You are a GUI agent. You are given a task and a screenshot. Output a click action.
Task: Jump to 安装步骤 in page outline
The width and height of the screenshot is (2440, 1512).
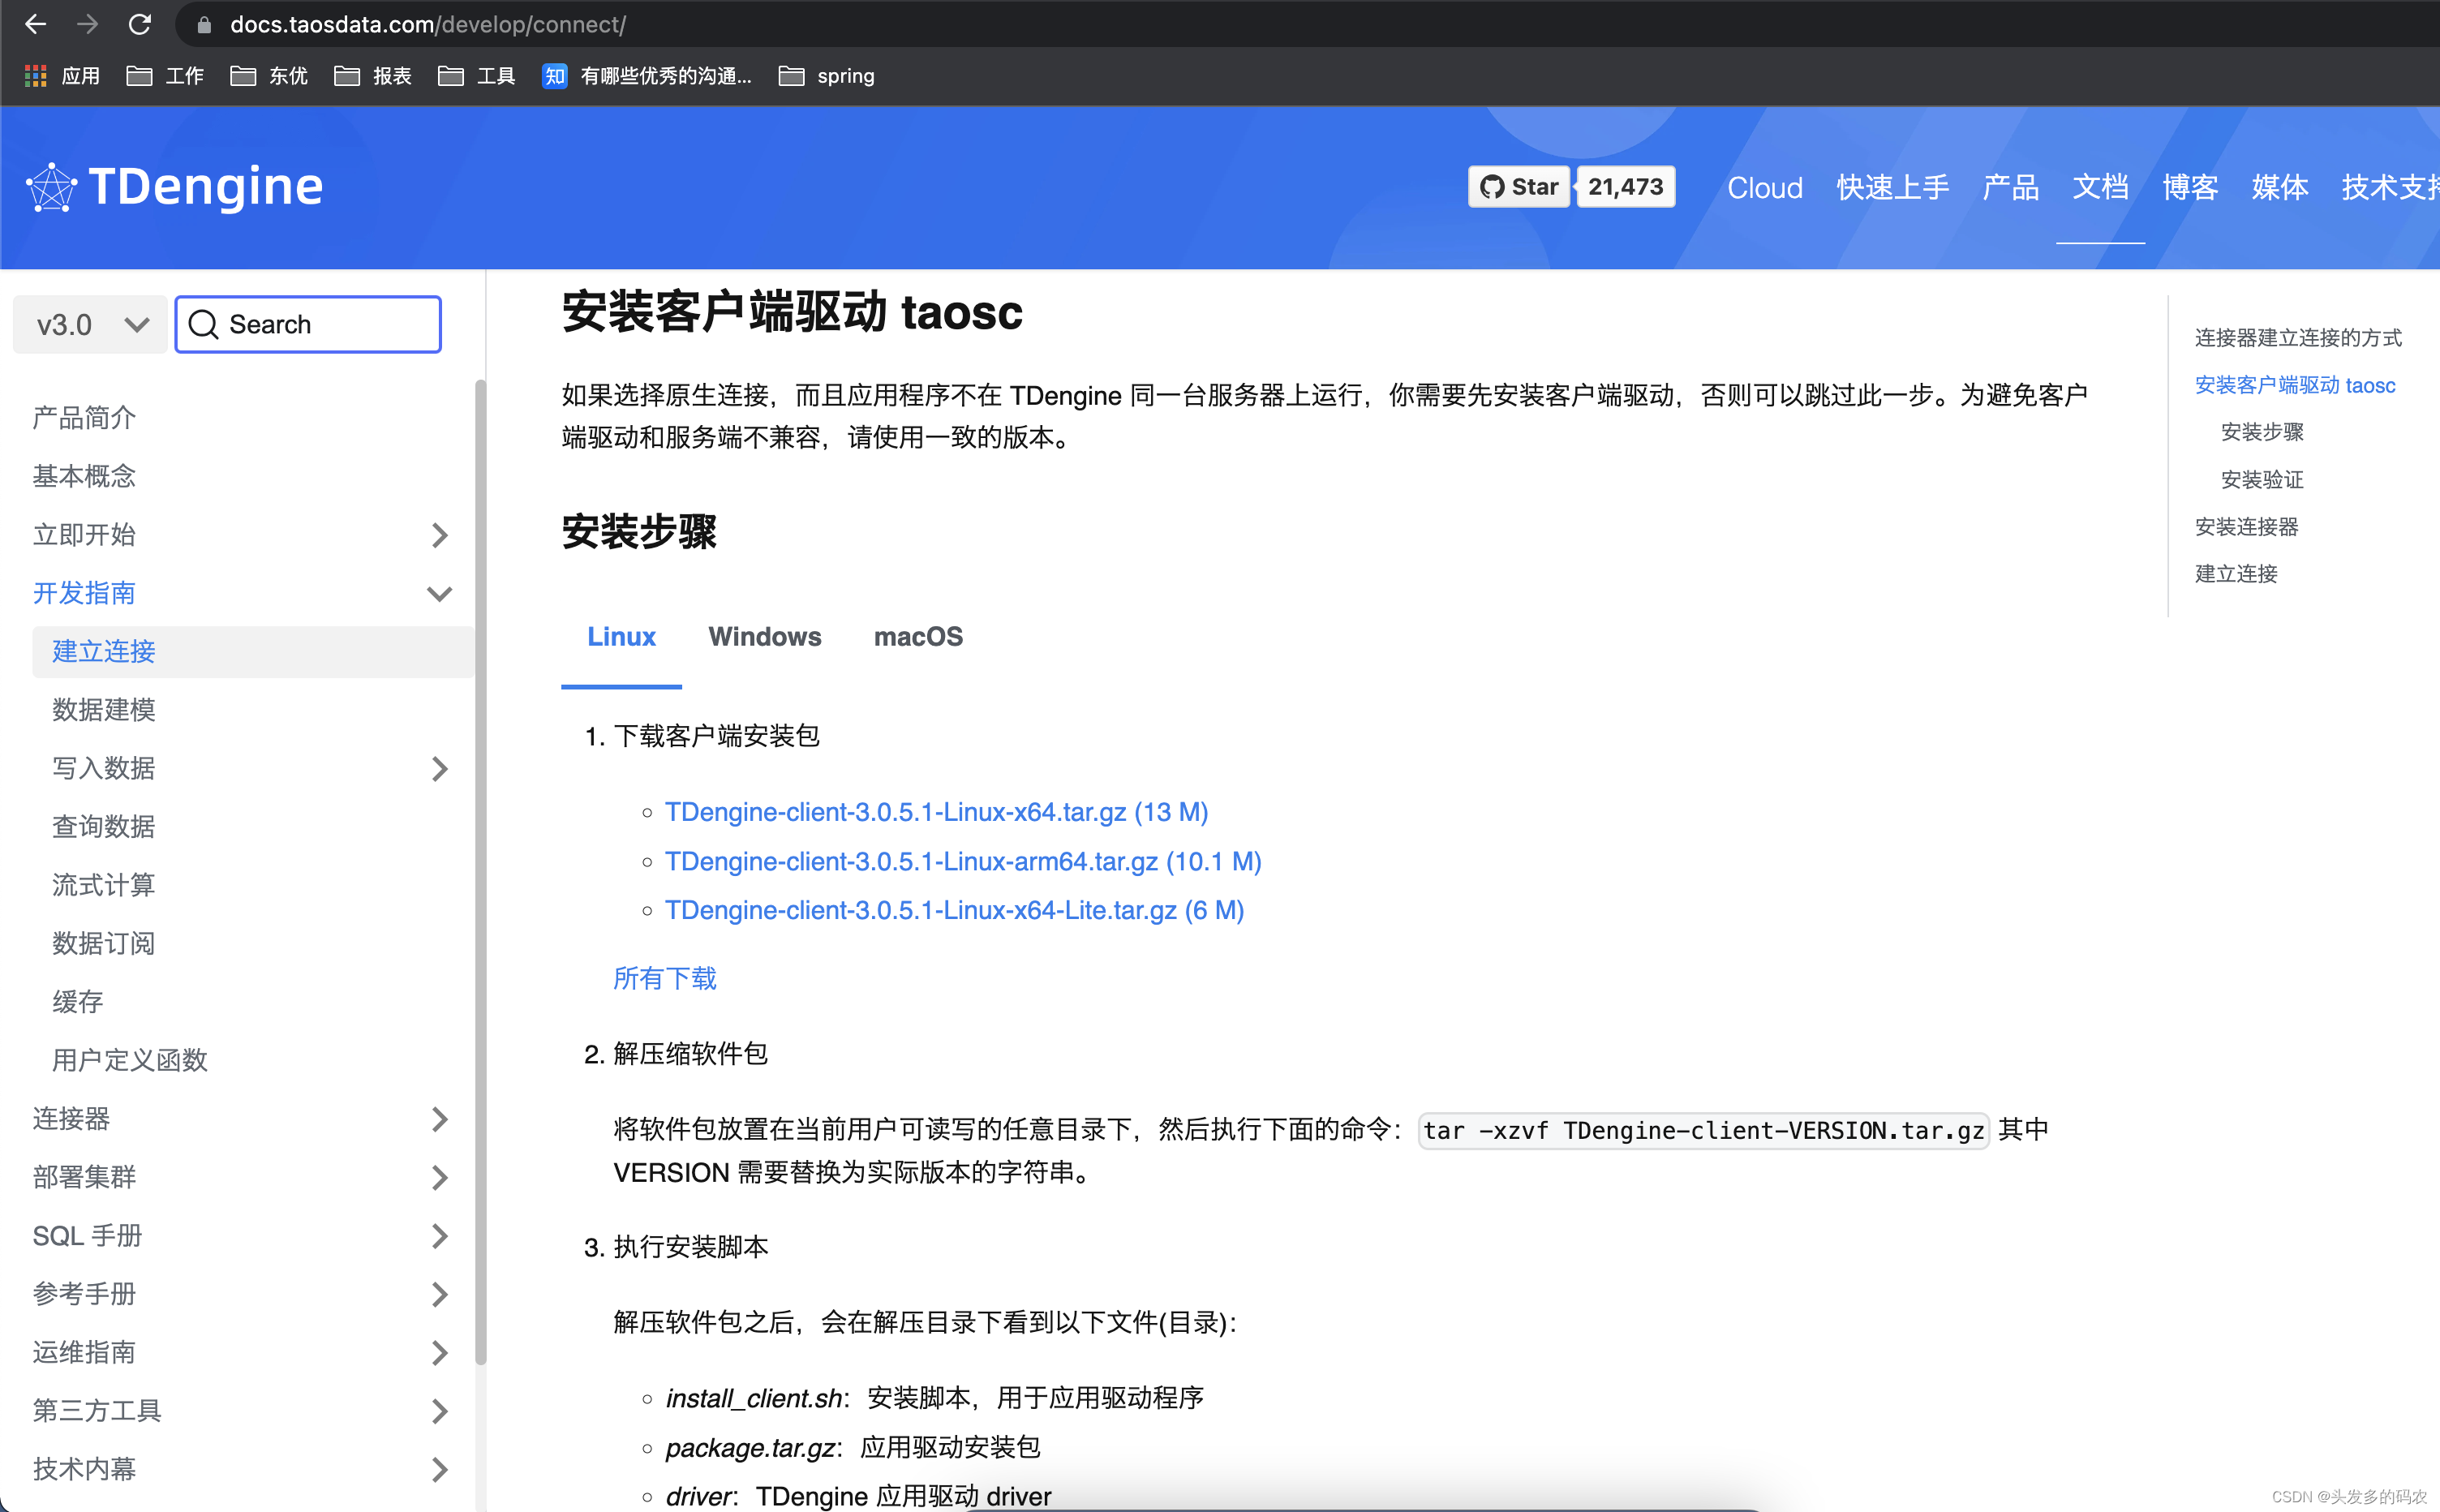point(2262,432)
